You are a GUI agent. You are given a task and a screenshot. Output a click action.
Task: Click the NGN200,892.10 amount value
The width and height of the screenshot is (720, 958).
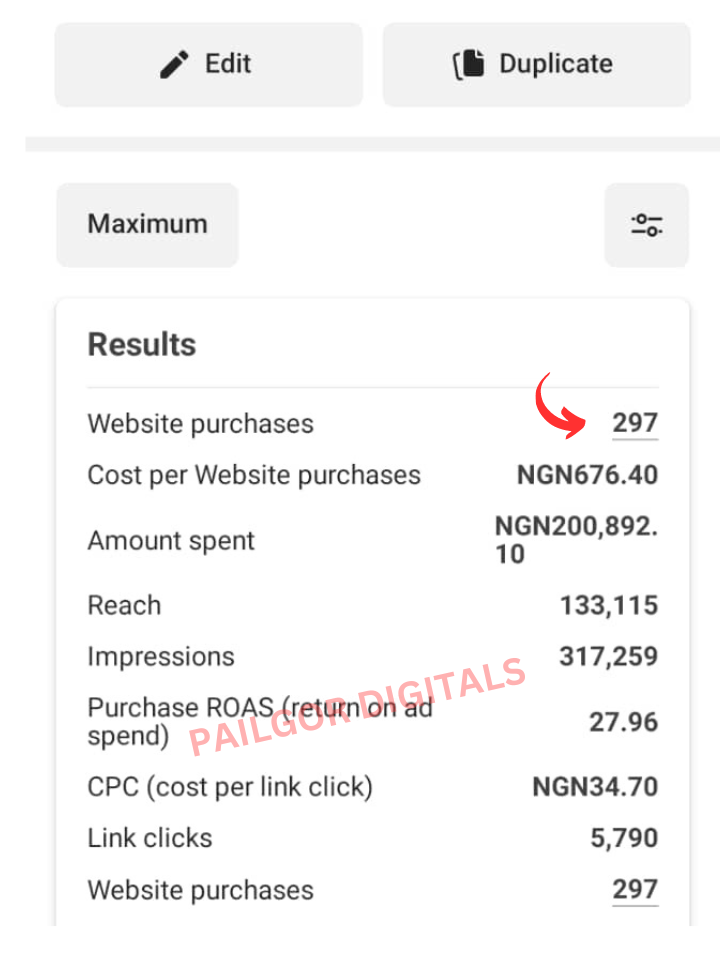click(576, 540)
